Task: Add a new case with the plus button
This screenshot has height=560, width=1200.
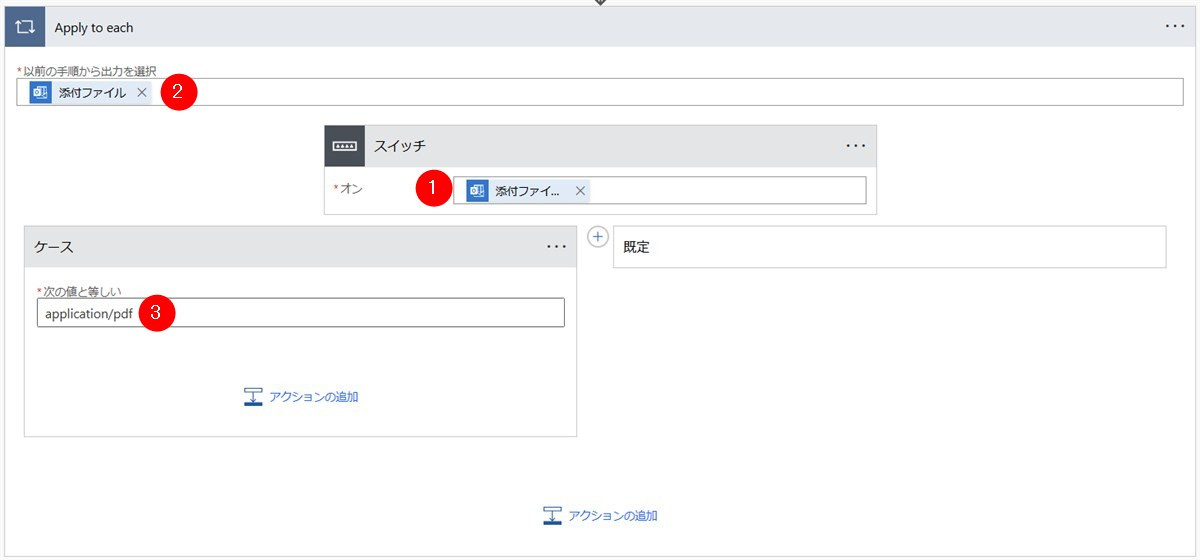Action: coord(597,237)
